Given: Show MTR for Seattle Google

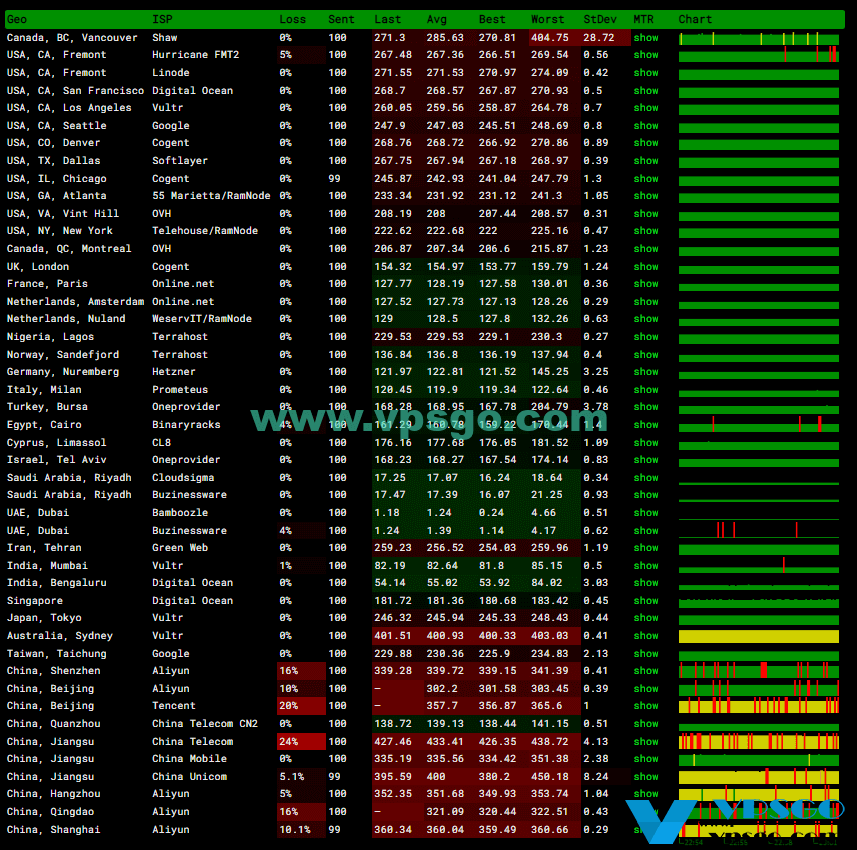Looking at the screenshot, I should (645, 126).
